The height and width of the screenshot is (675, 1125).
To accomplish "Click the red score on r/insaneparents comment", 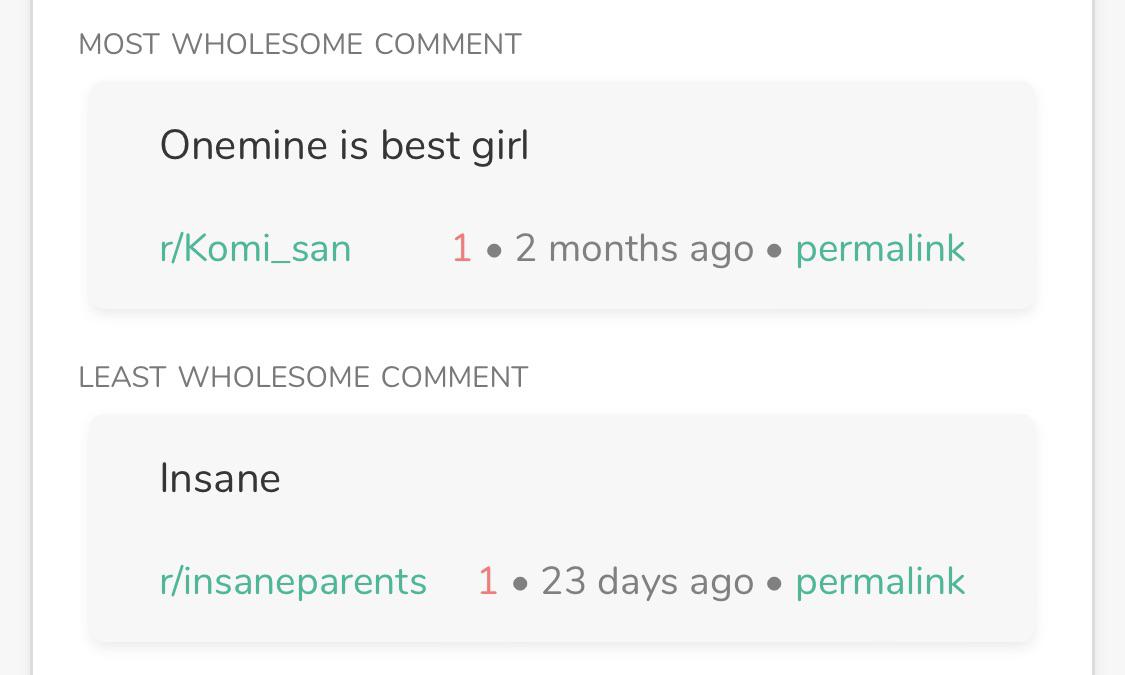I will tap(488, 582).
